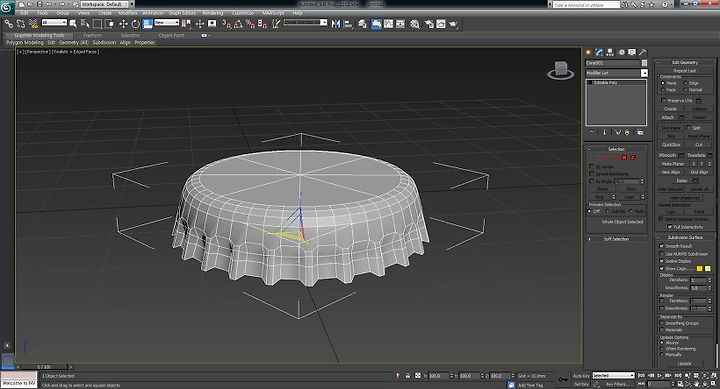Toggle the Angle Snap icon

coord(238,23)
